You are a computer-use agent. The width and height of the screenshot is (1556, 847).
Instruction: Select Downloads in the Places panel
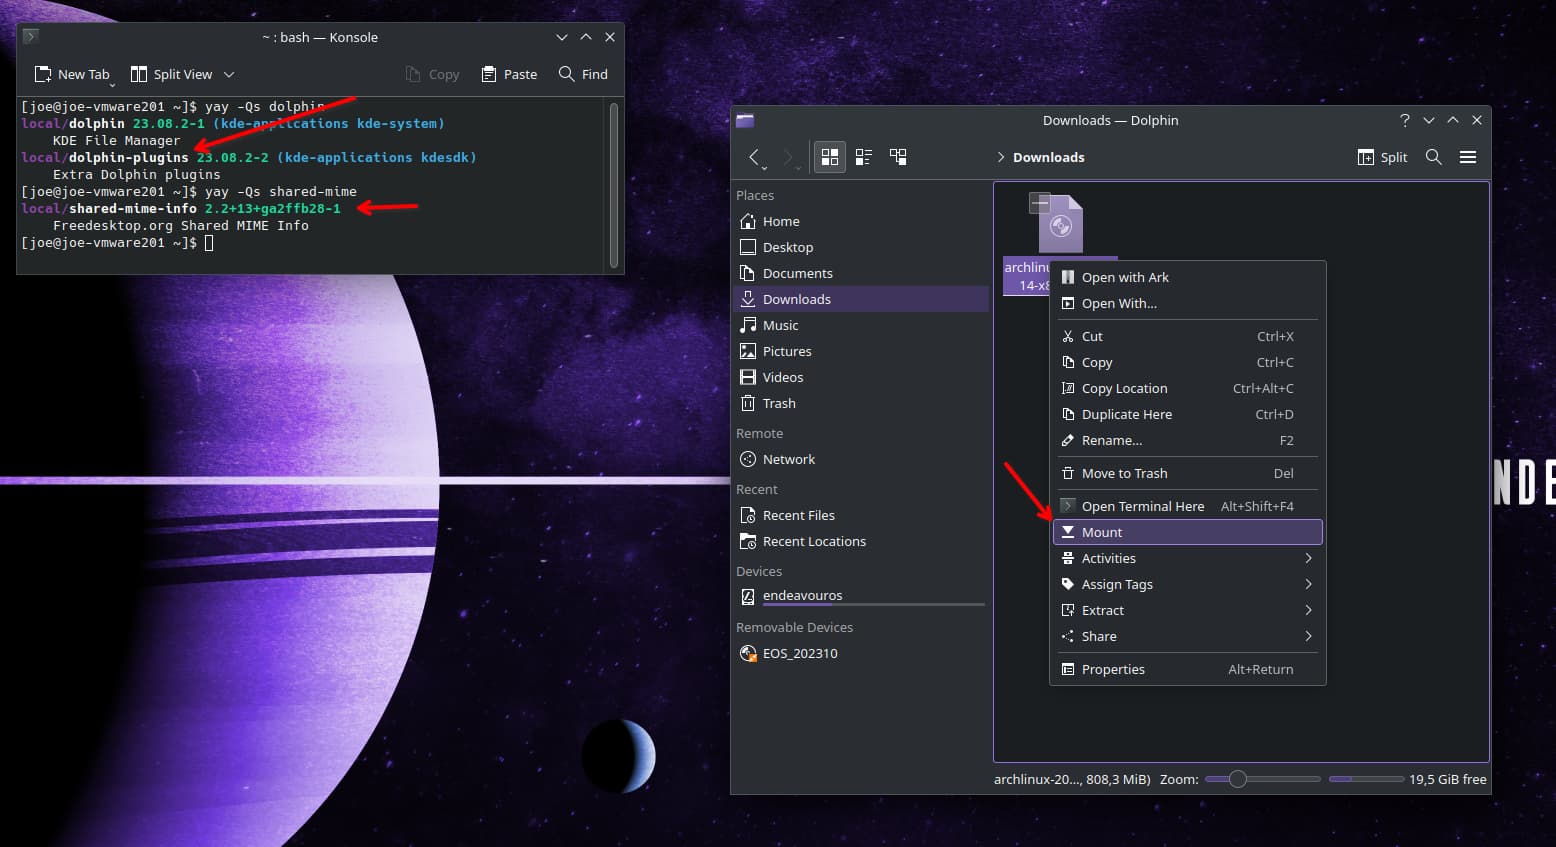click(x=862, y=299)
